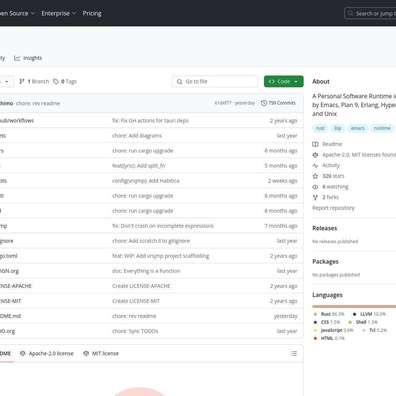This screenshot has width=396, height=396.
Task: Click the eye icon beside 6 watching
Action: (x=315, y=187)
